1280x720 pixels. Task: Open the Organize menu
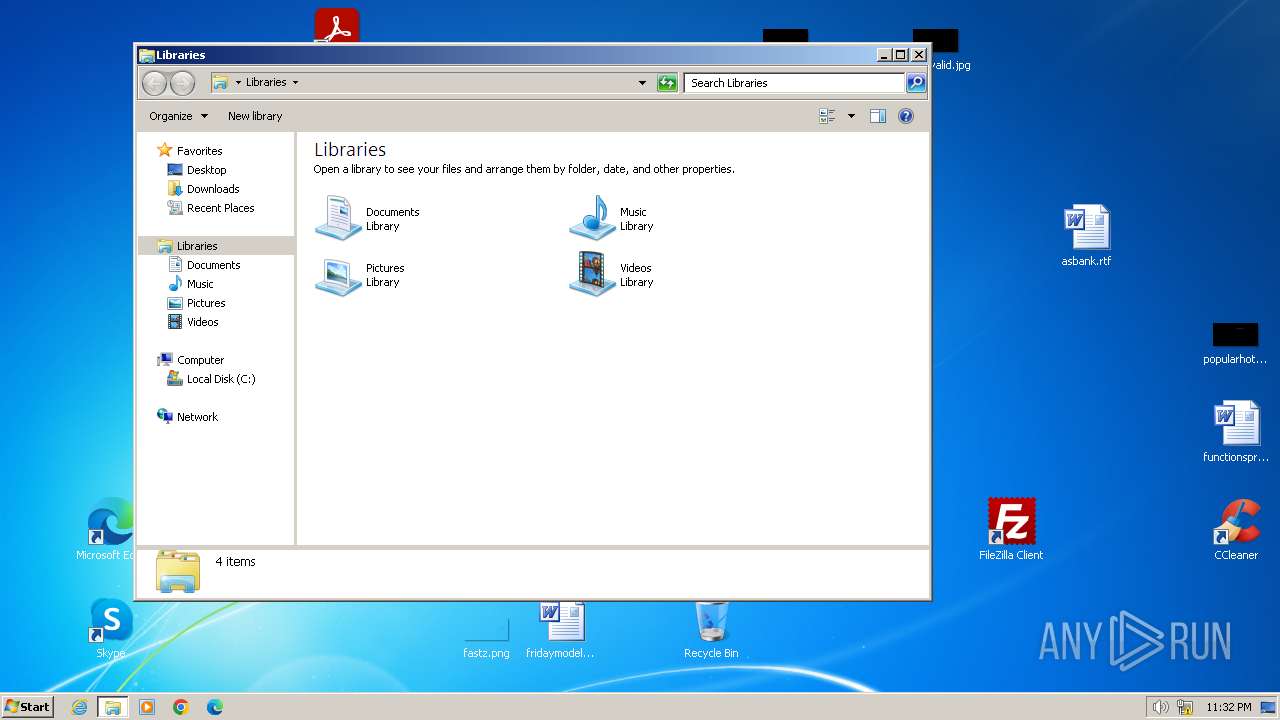178,116
